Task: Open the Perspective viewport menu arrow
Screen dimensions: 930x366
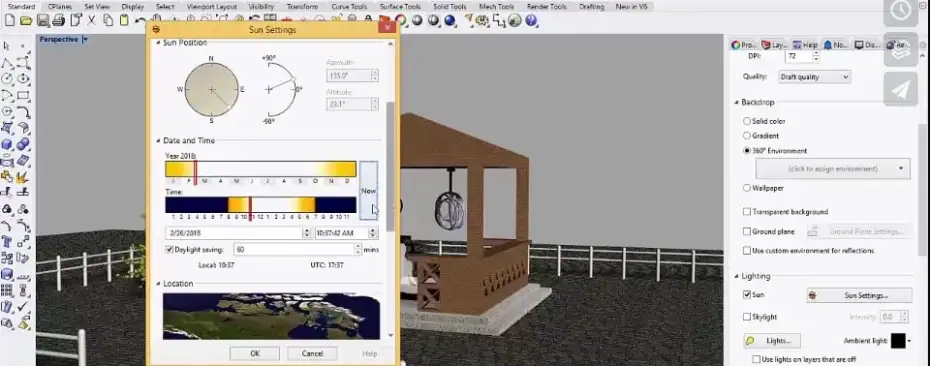Action: point(85,40)
